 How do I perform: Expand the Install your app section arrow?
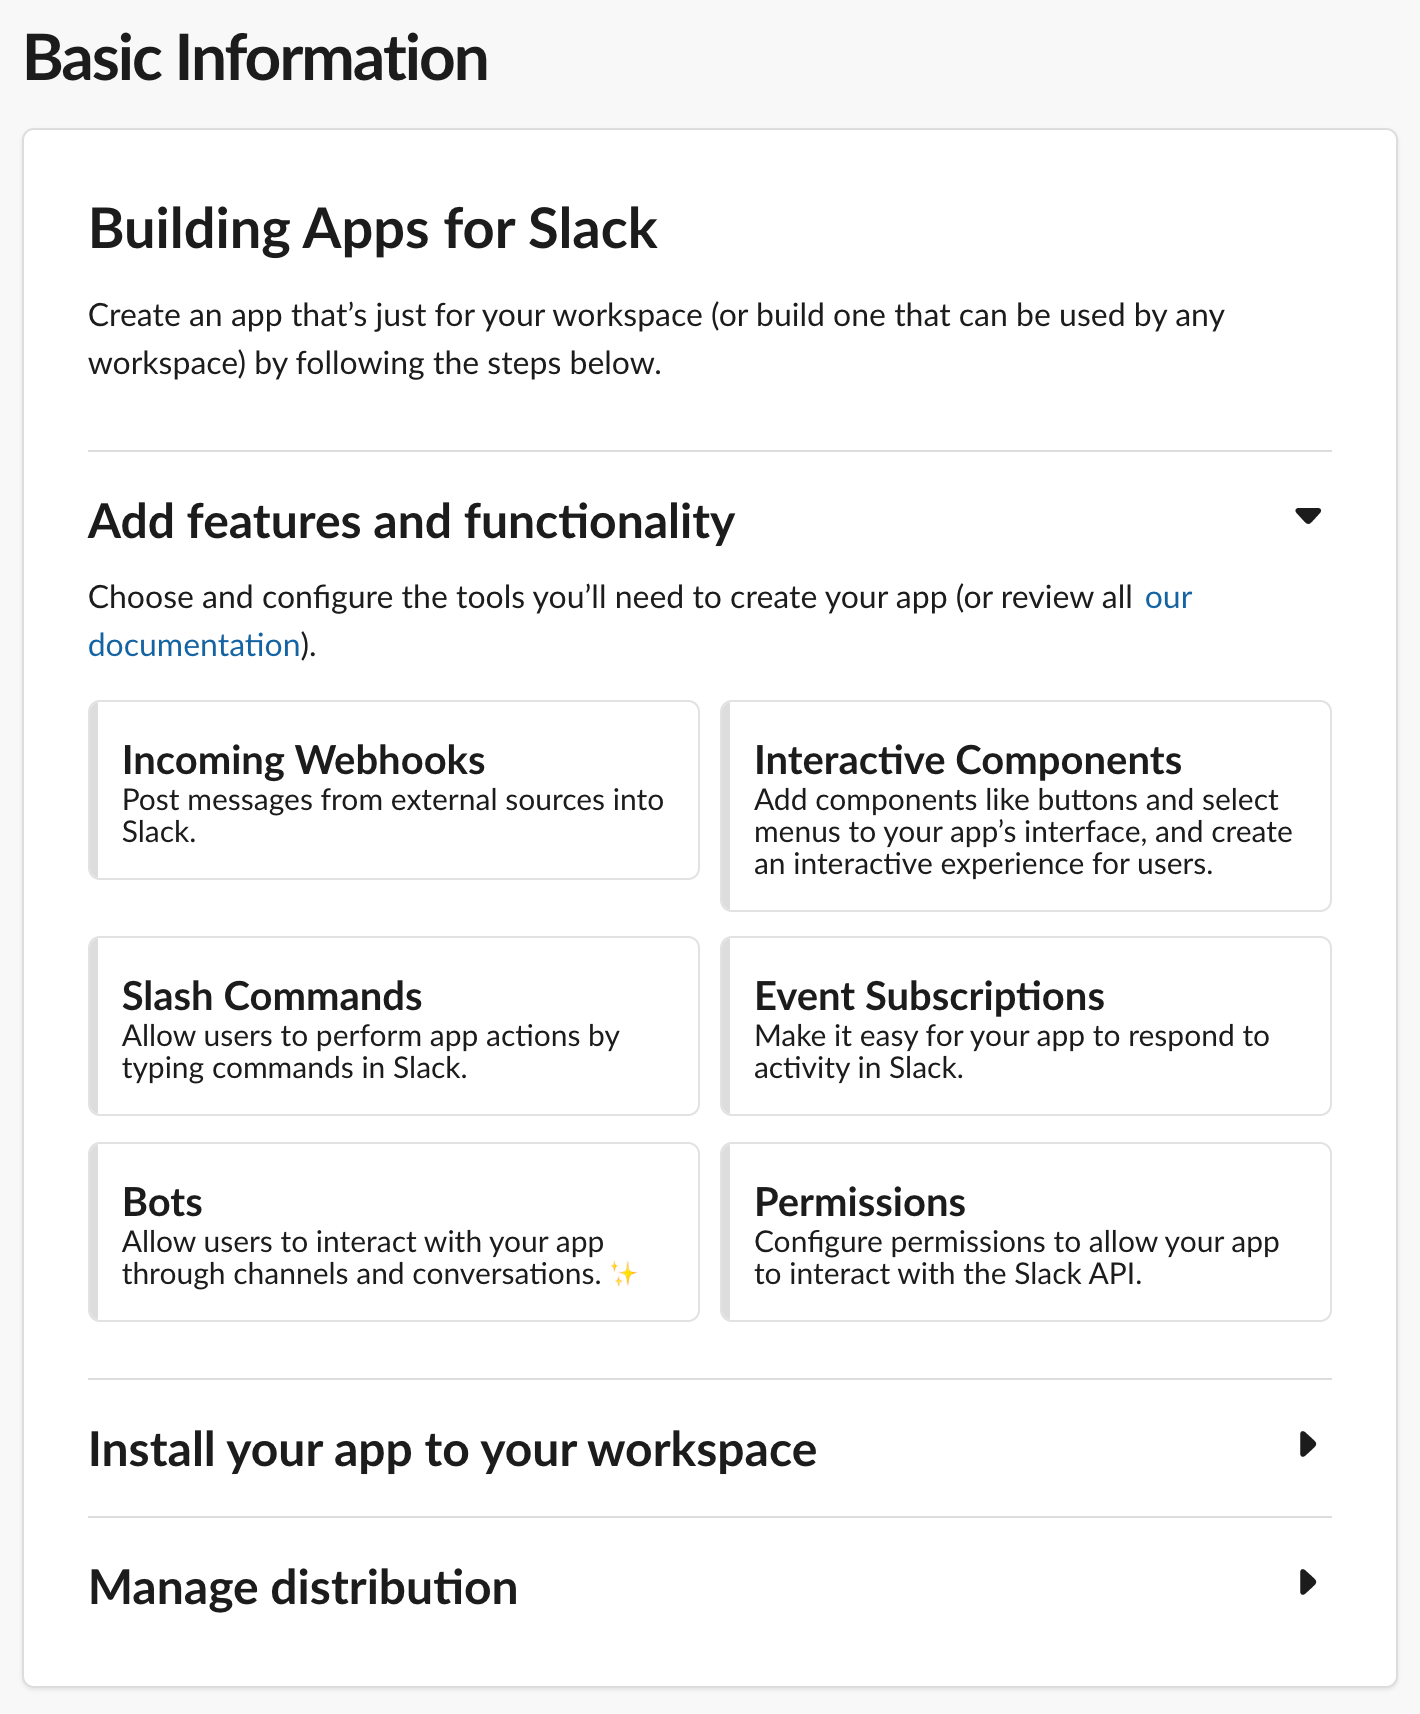click(1307, 1444)
